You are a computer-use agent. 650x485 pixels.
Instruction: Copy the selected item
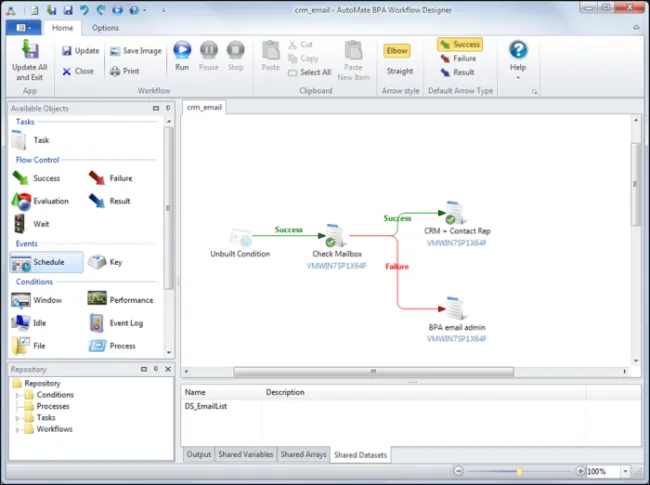pos(303,58)
